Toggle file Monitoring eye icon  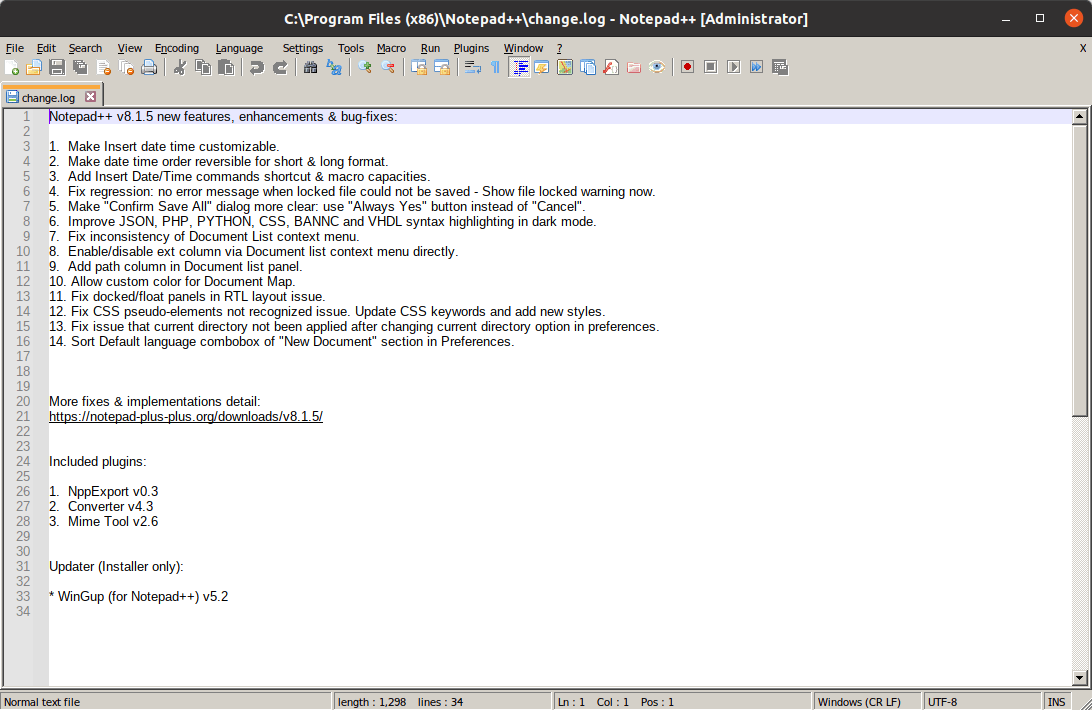[x=657, y=68]
